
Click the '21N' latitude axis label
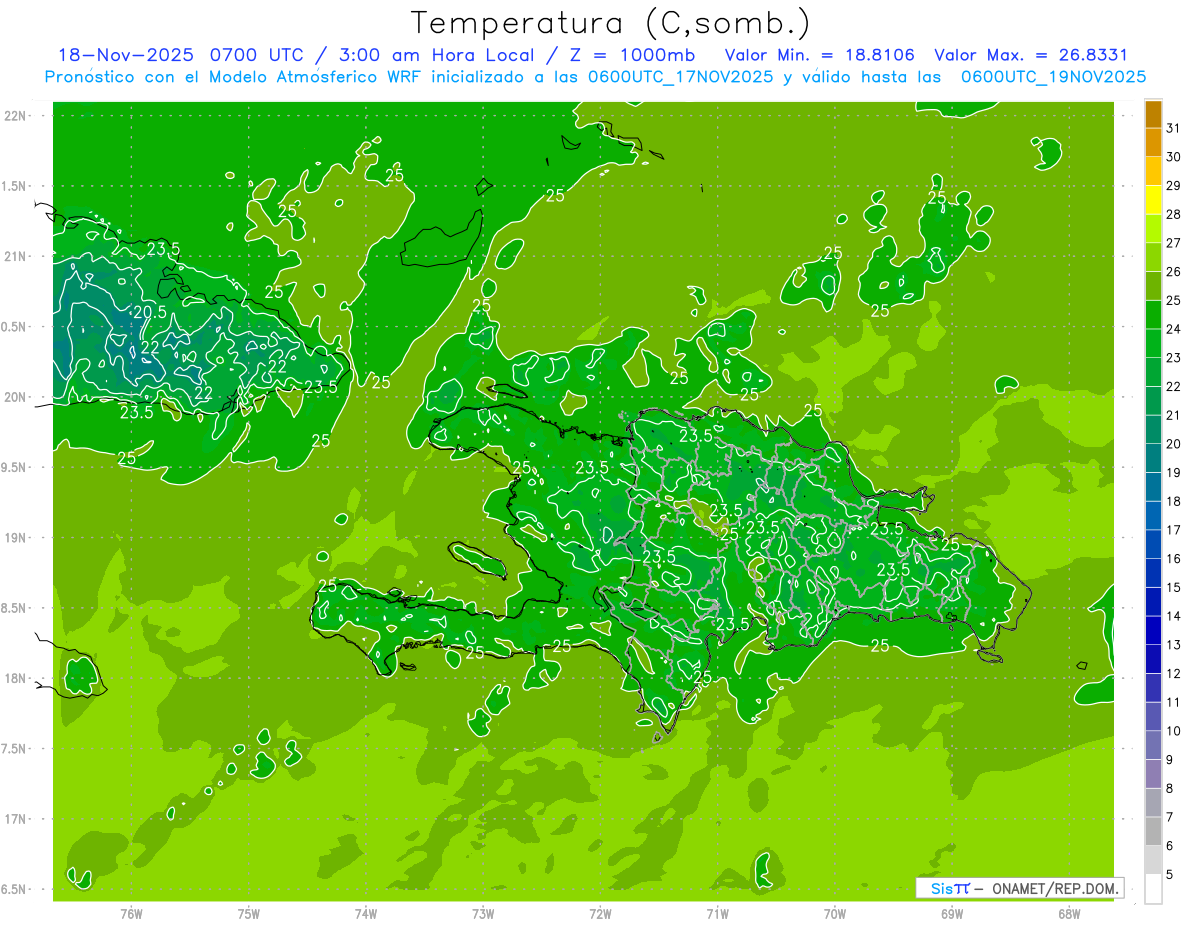click(17, 256)
